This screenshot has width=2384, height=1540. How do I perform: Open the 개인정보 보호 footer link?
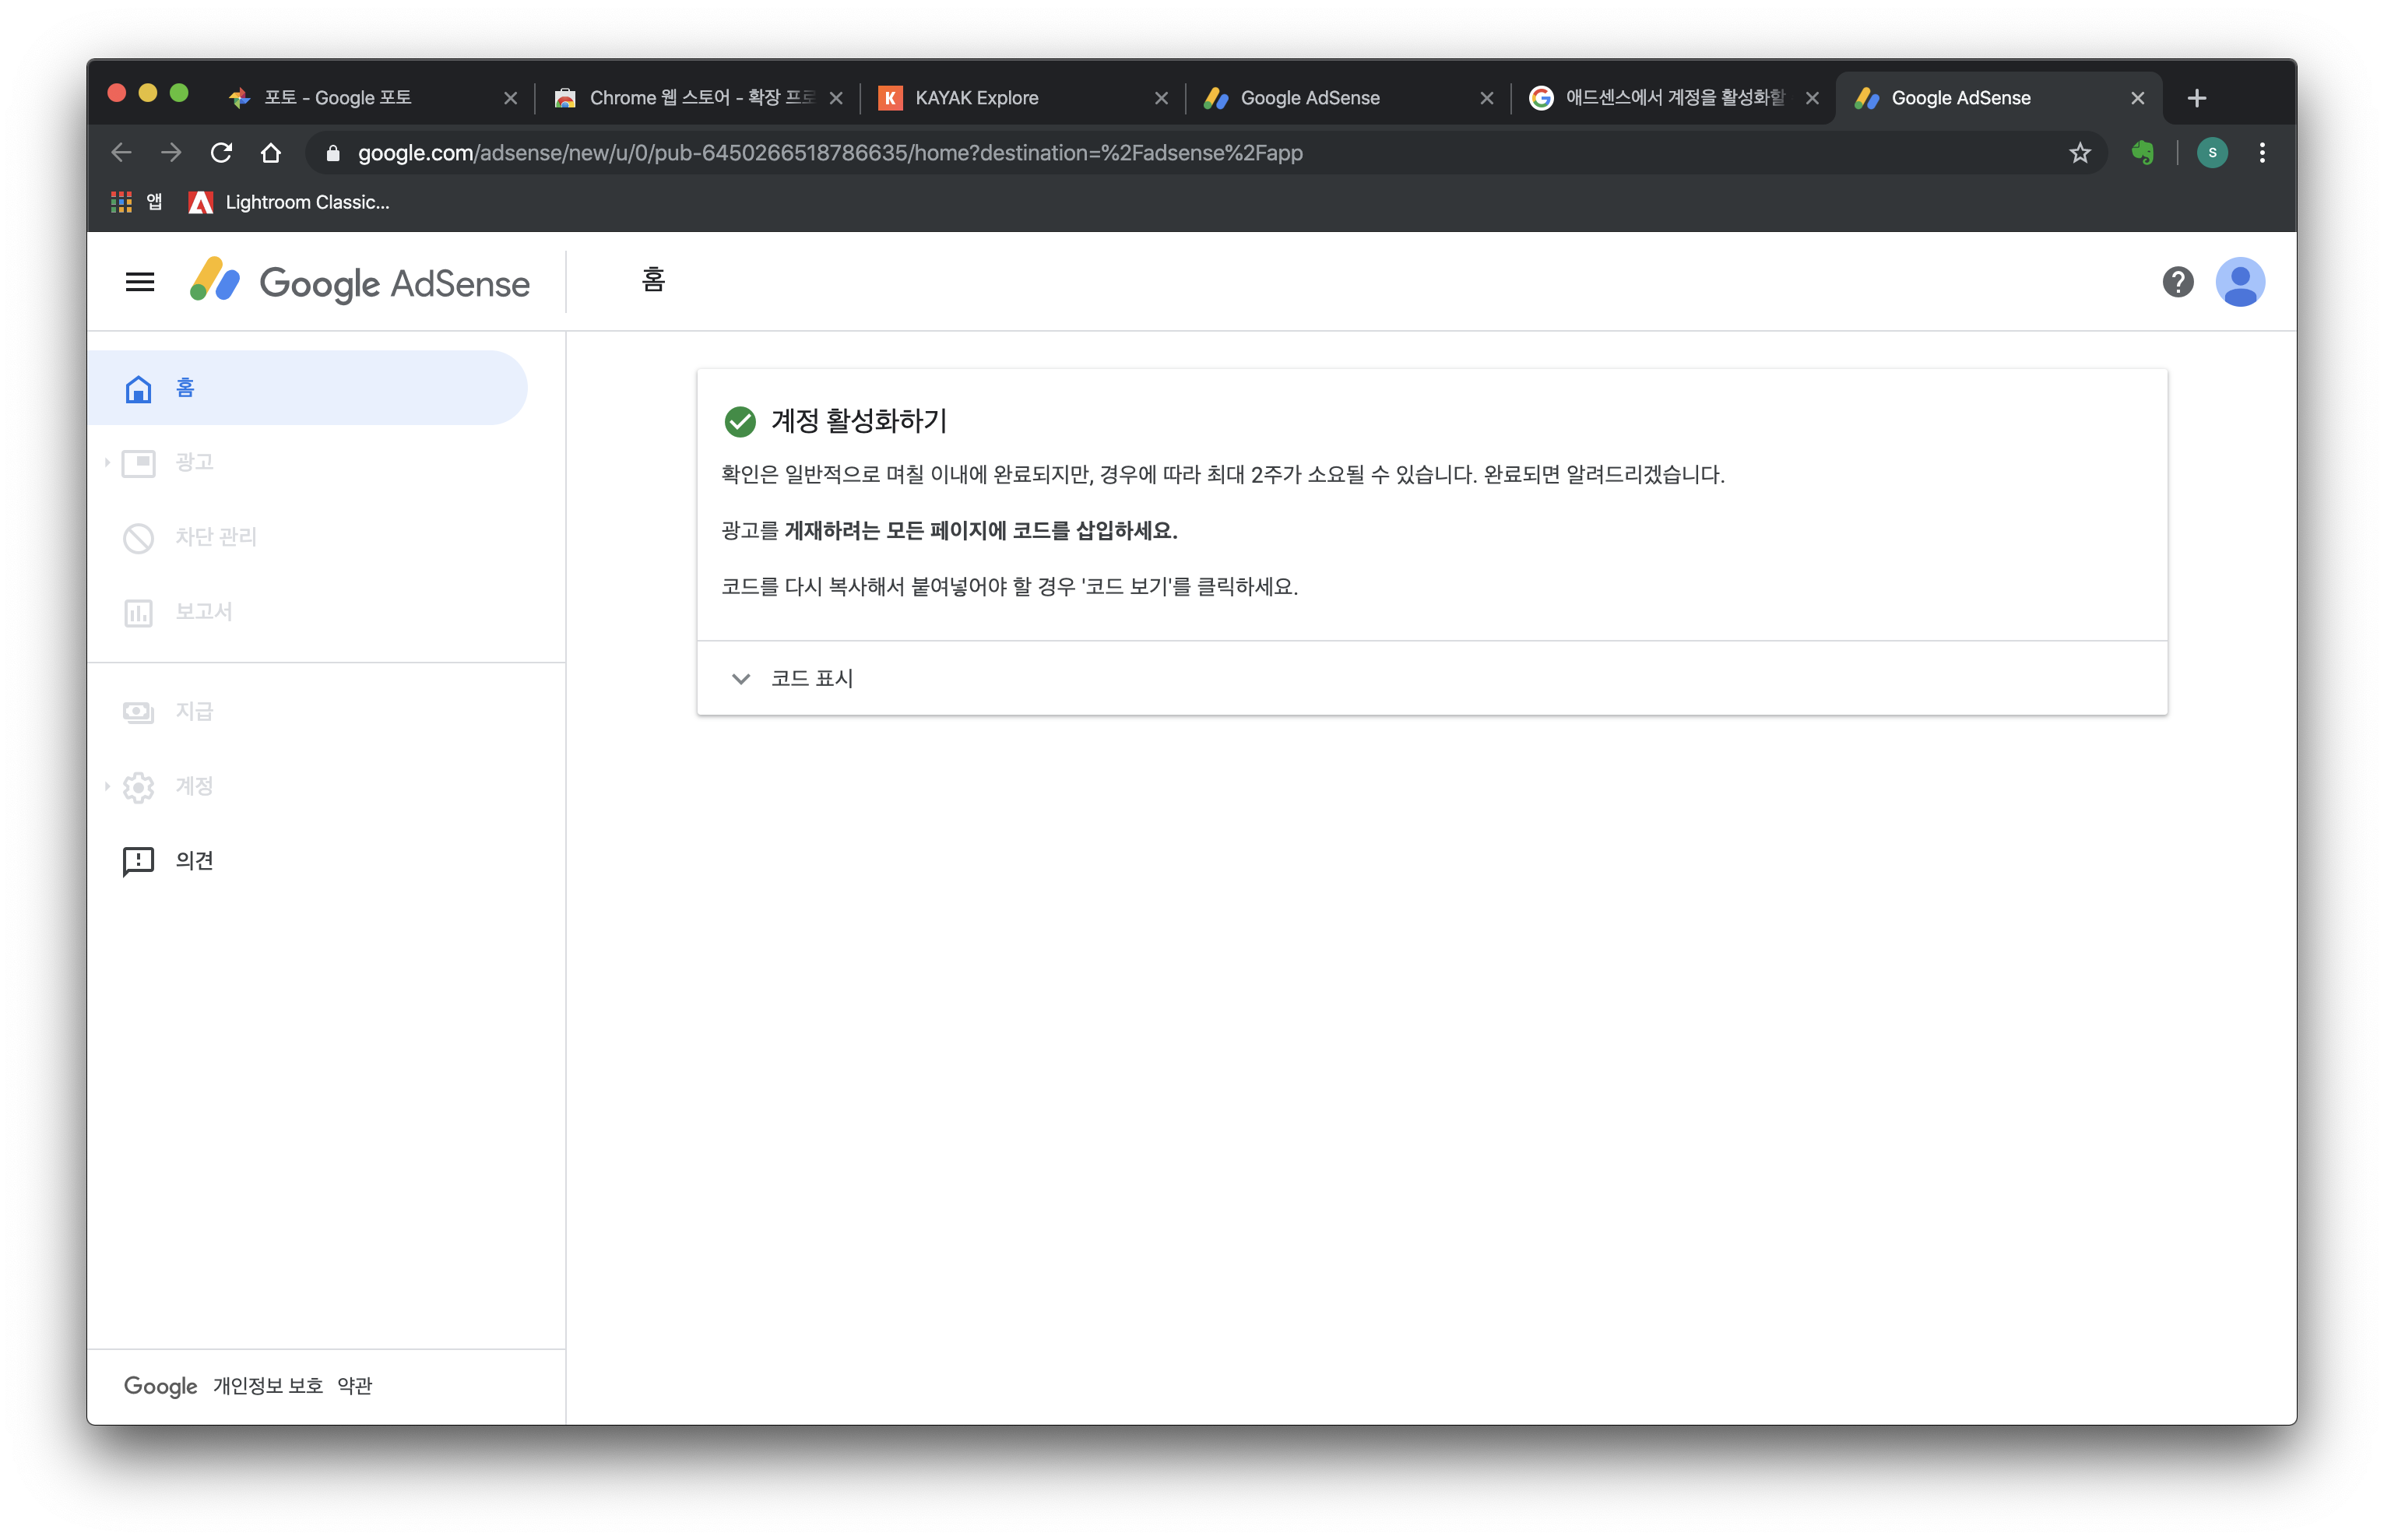[x=267, y=1386]
